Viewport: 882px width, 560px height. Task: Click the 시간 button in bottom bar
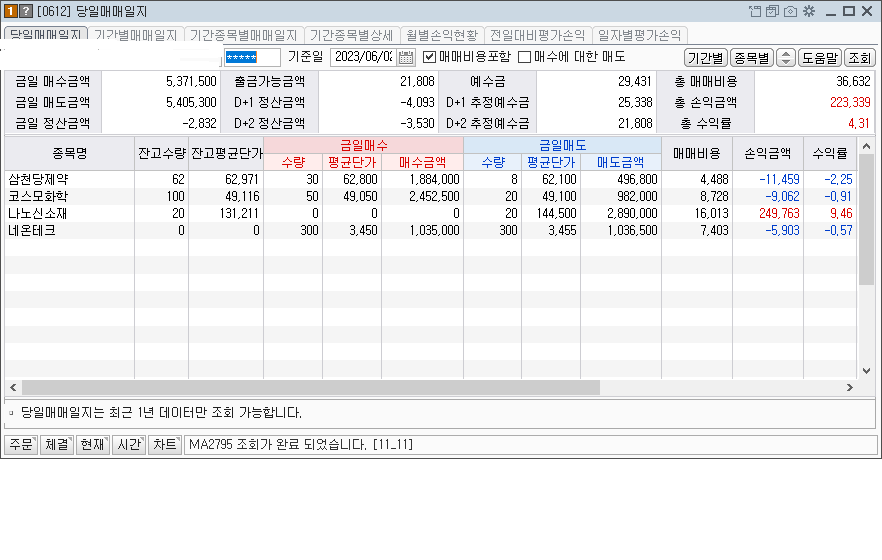point(129,445)
